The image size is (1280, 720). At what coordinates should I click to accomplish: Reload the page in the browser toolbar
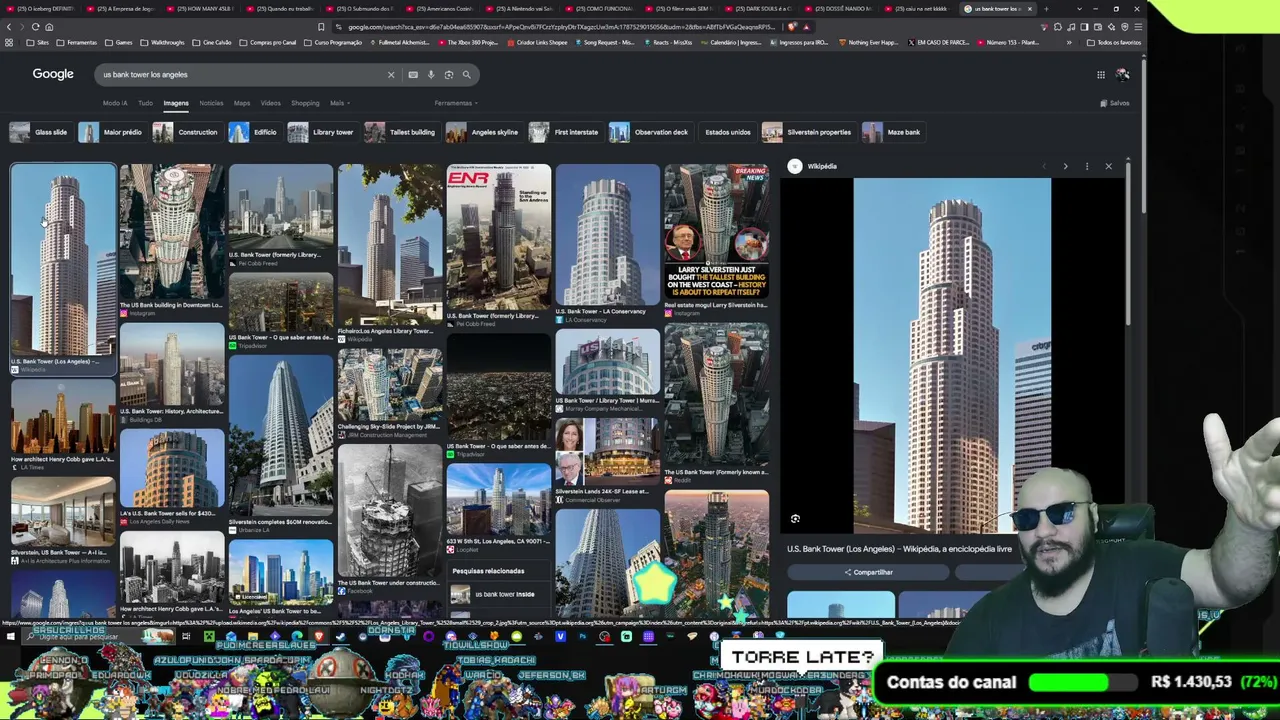[x=35, y=27]
